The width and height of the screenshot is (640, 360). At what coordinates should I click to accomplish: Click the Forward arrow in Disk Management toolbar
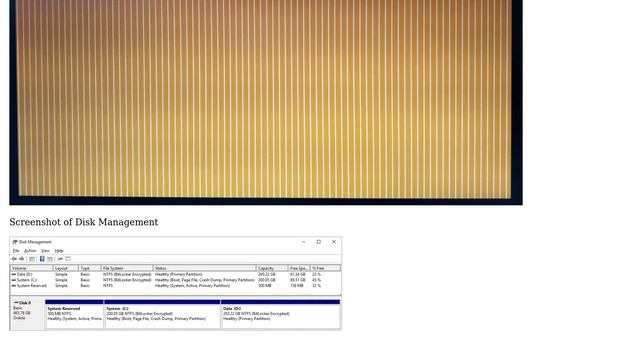pyautogui.click(x=22, y=259)
